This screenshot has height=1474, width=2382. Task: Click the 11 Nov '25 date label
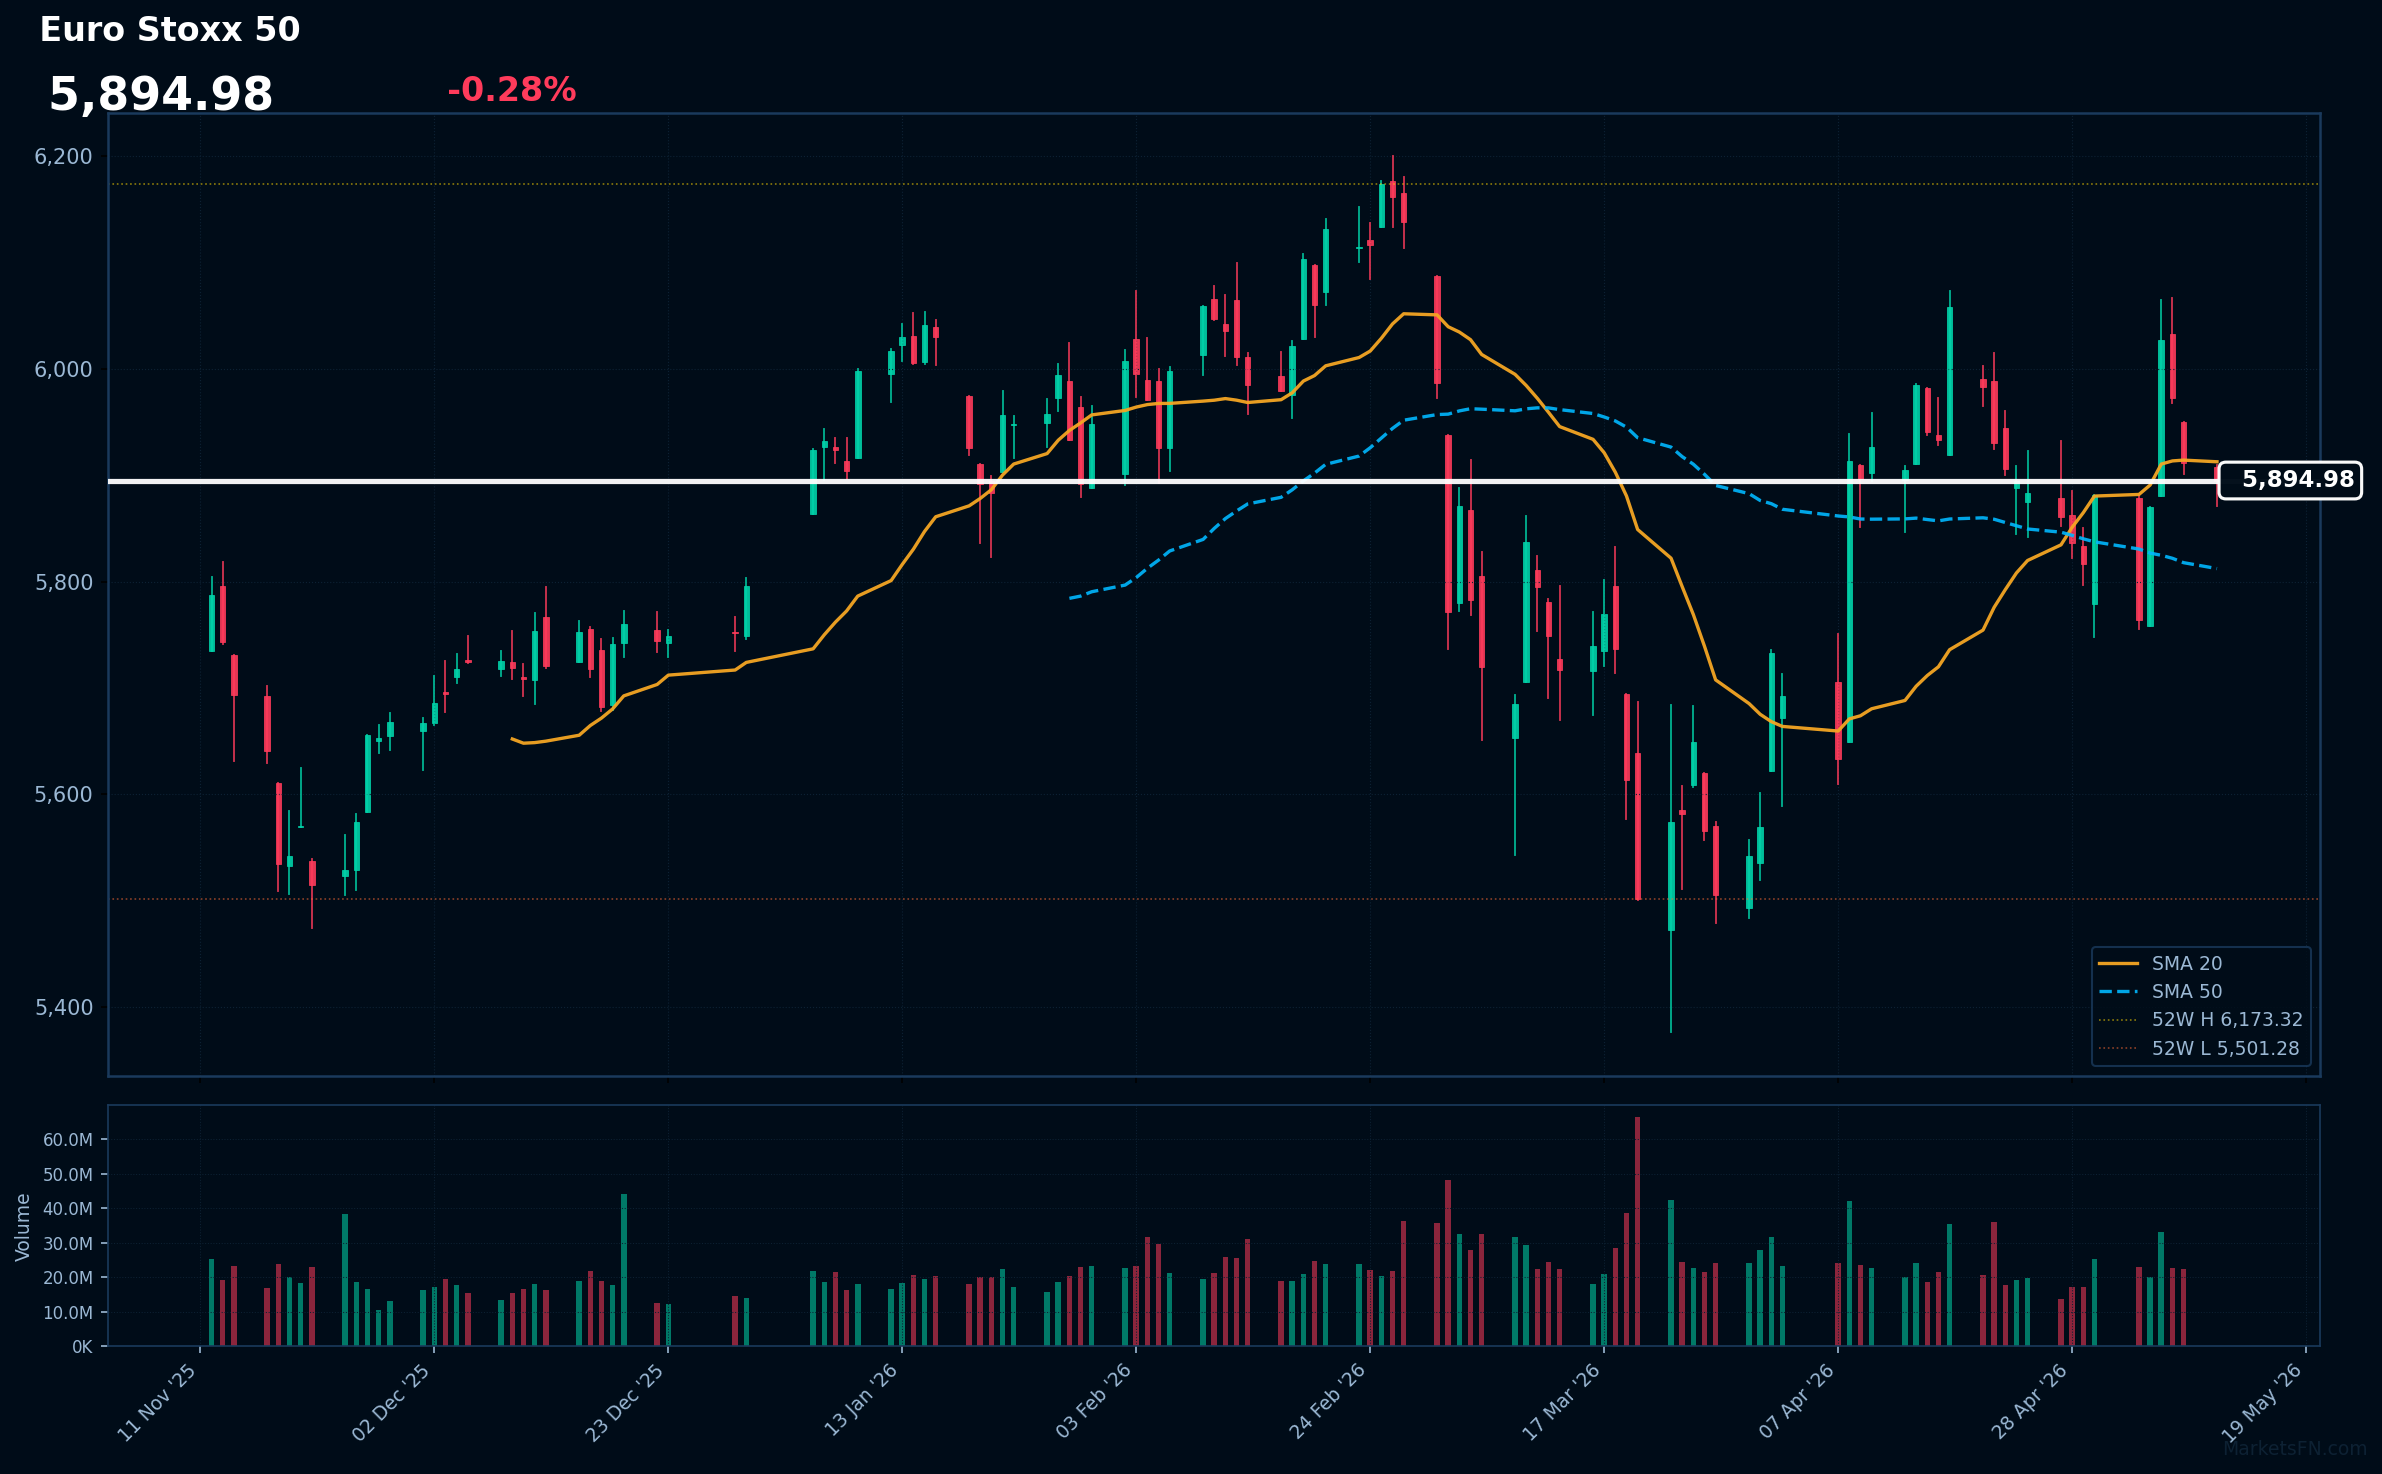tap(157, 1402)
